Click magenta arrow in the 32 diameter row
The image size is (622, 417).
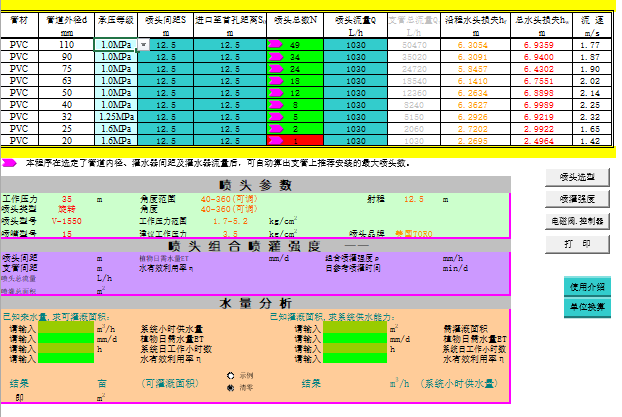tap(275, 117)
